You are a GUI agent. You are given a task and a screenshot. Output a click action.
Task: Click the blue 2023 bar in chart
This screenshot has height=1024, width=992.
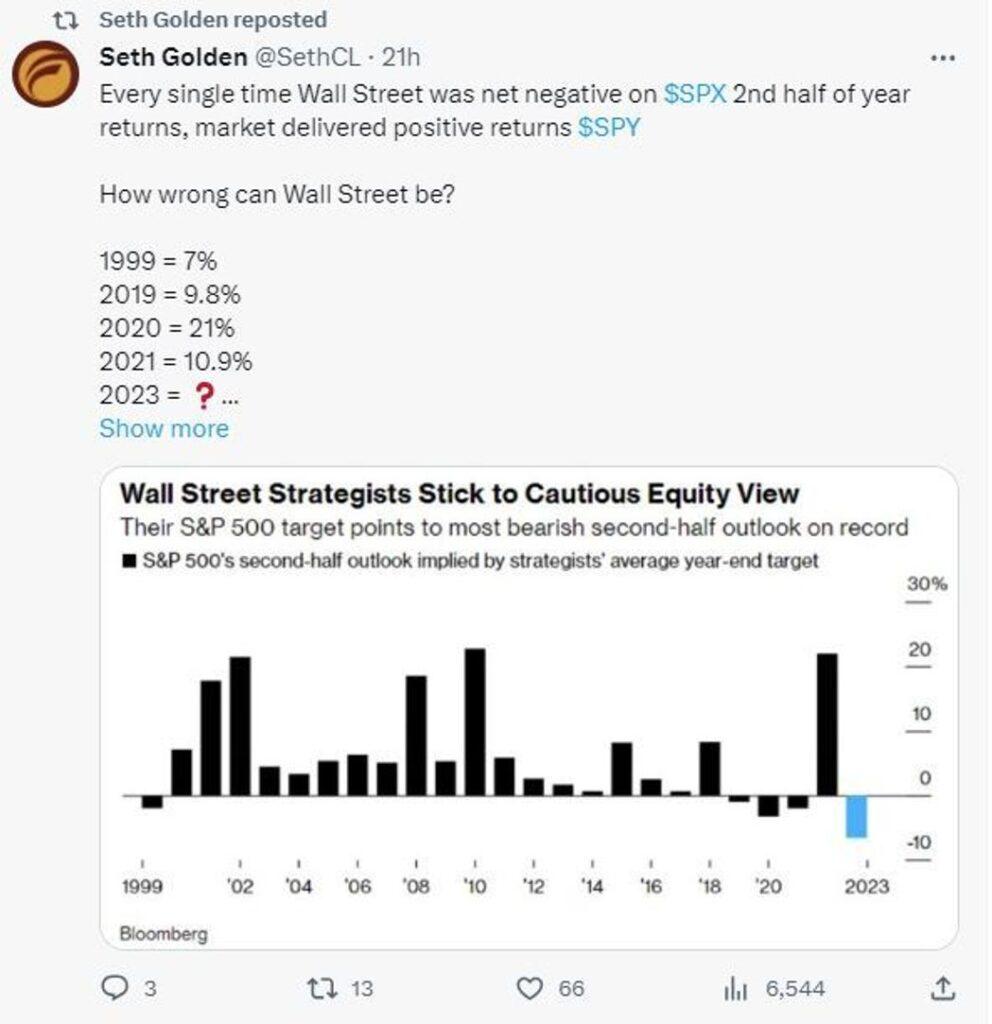856,816
